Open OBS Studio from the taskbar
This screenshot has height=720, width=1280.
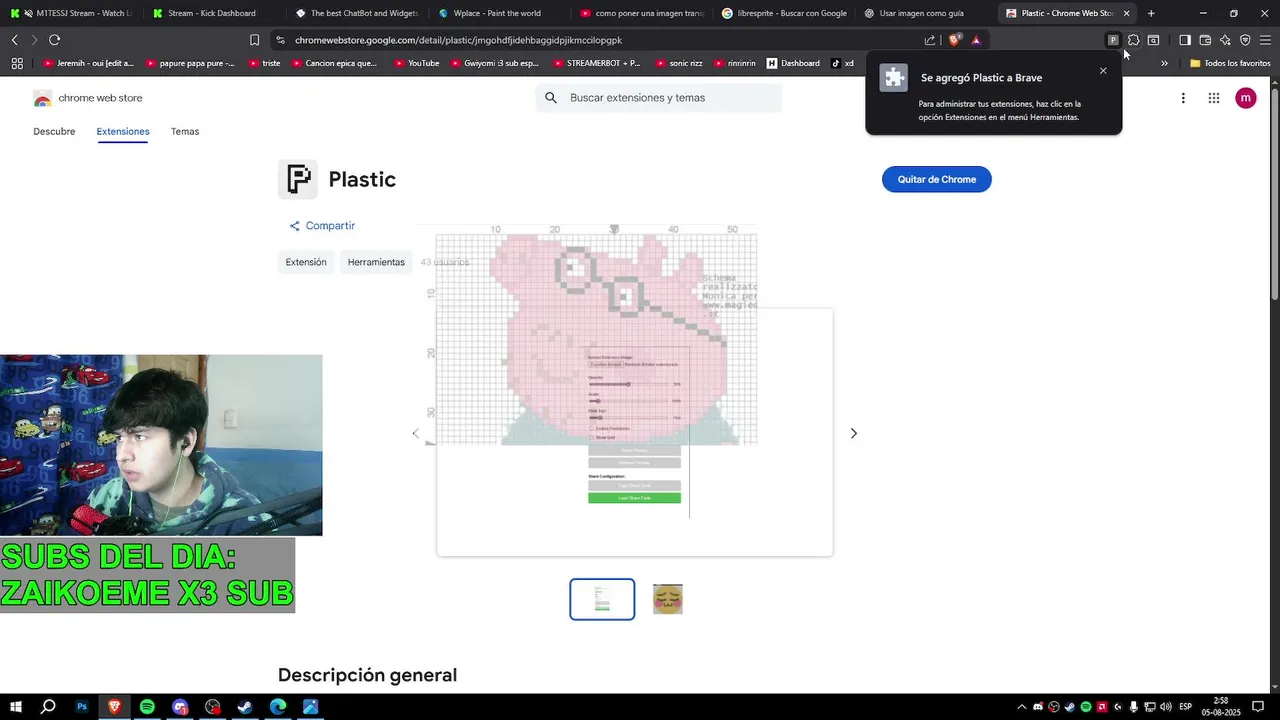point(213,707)
